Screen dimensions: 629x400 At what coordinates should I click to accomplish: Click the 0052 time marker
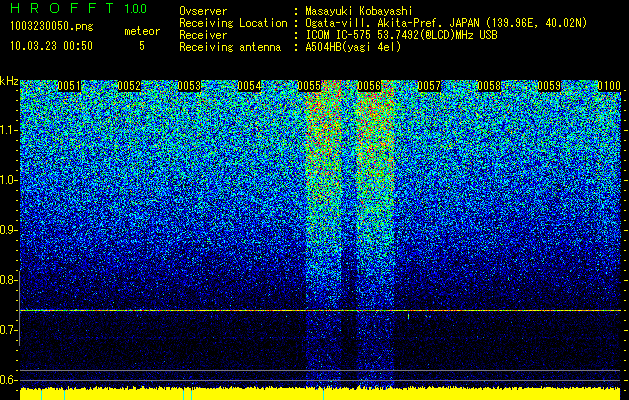(x=129, y=86)
